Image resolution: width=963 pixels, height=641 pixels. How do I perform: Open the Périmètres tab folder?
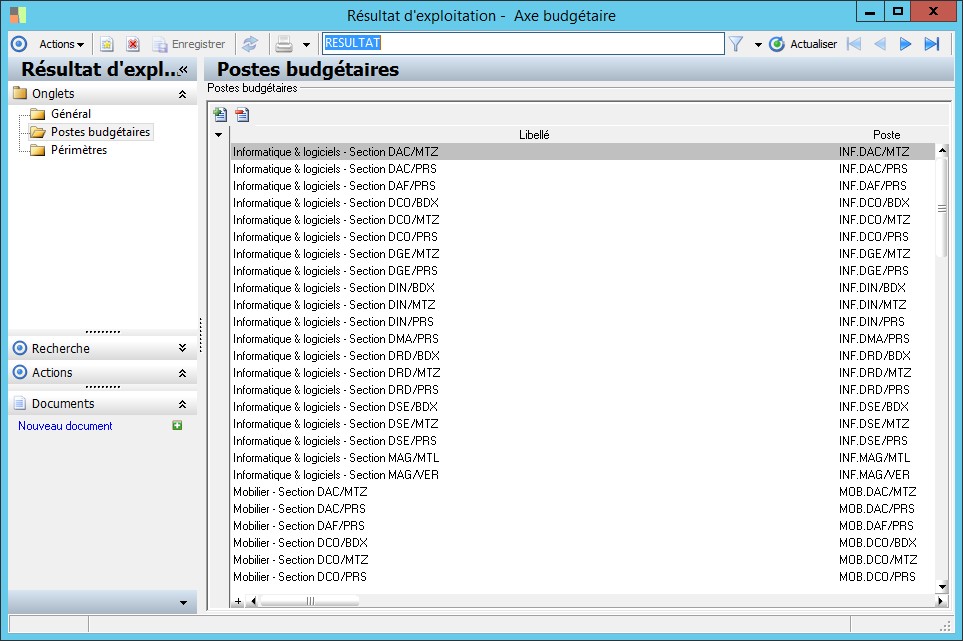79,150
